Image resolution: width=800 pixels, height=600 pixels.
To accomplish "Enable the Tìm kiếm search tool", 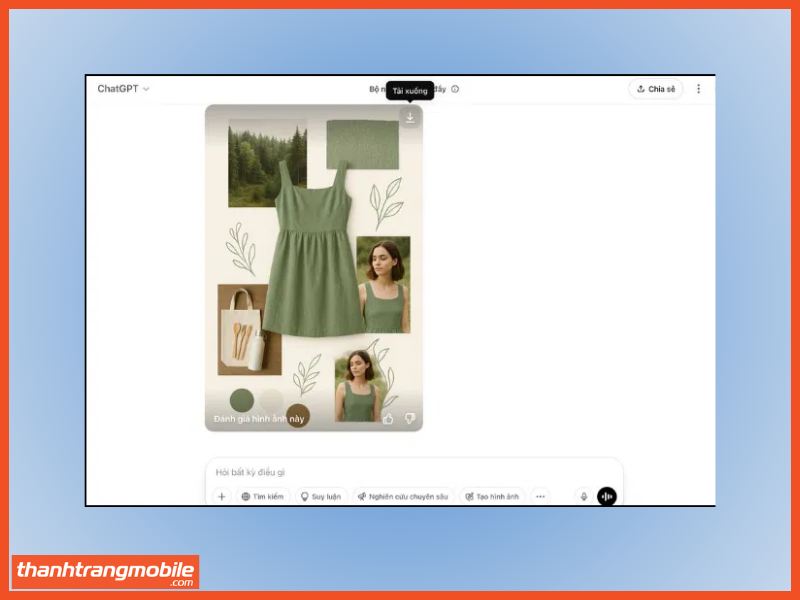I will [x=263, y=496].
